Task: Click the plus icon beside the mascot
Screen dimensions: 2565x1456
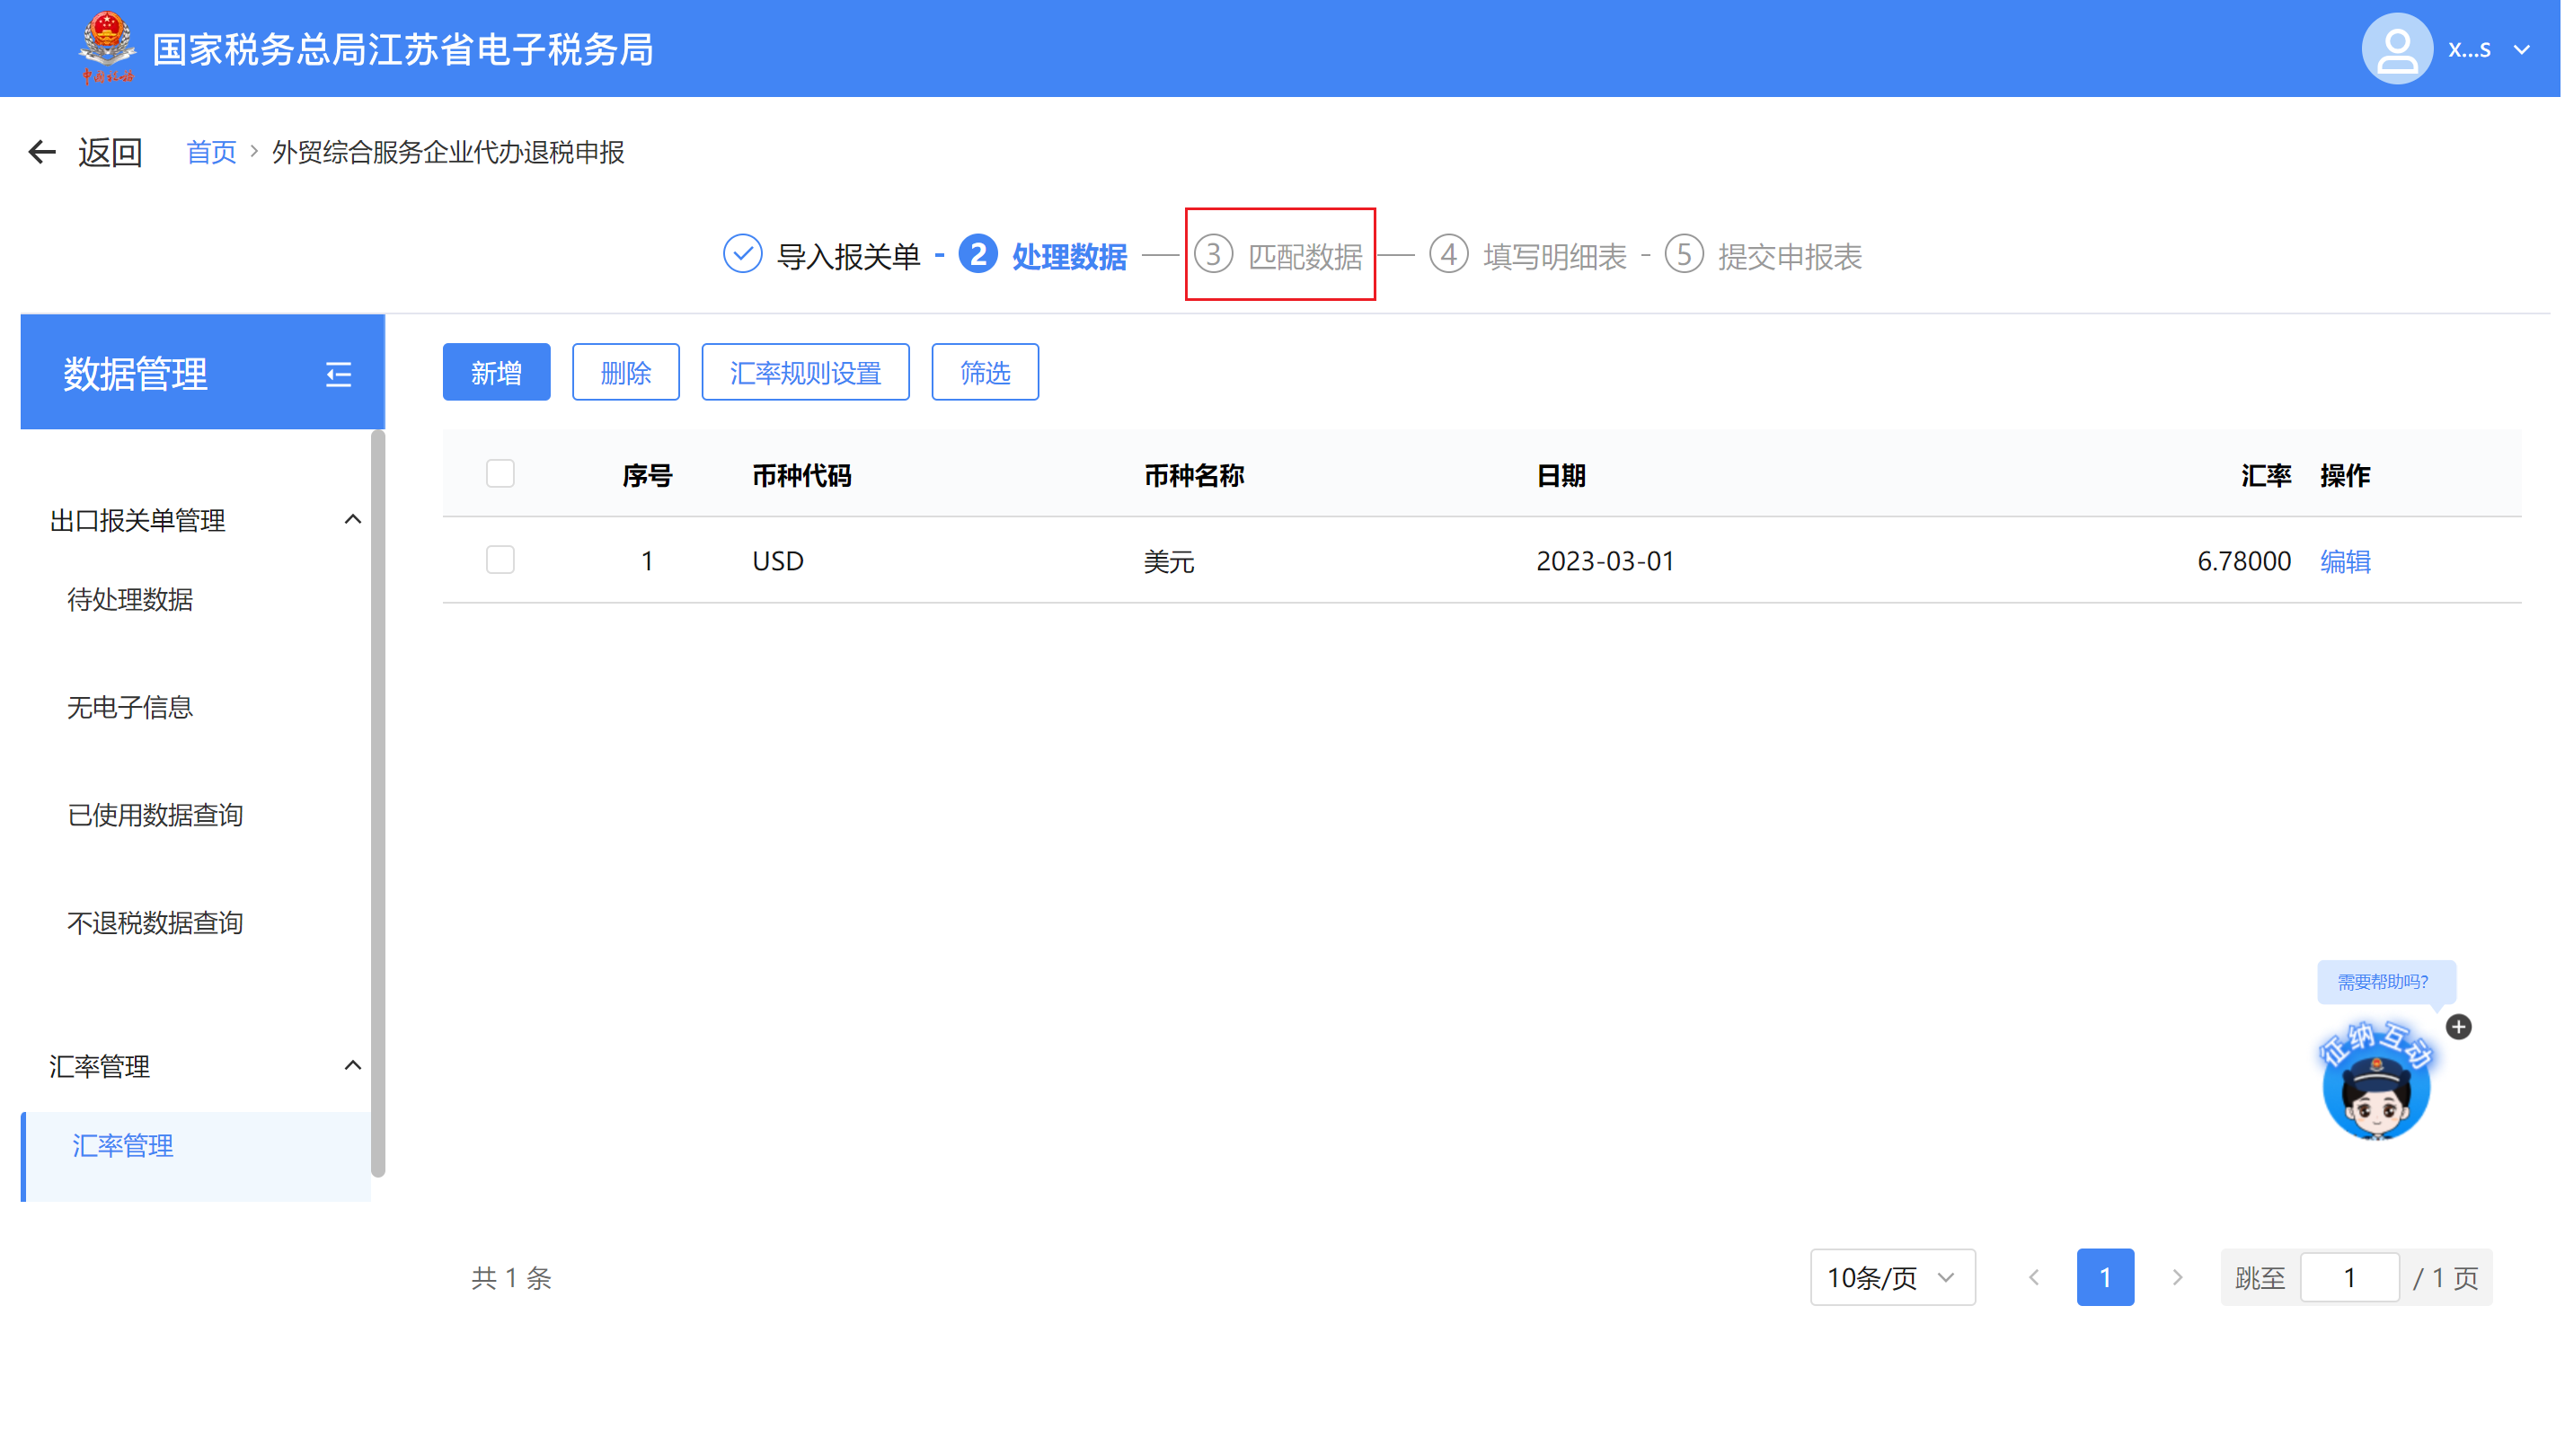Action: coord(2459,1027)
